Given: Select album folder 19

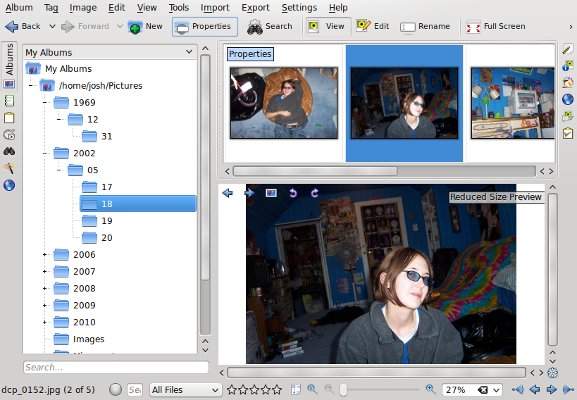Looking at the screenshot, I should pos(107,221).
